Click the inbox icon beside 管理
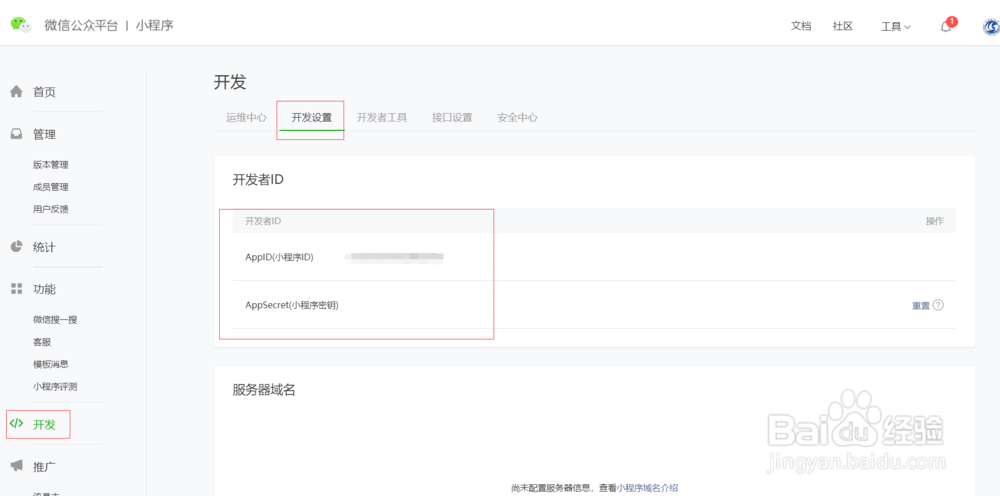 [x=17, y=135]
